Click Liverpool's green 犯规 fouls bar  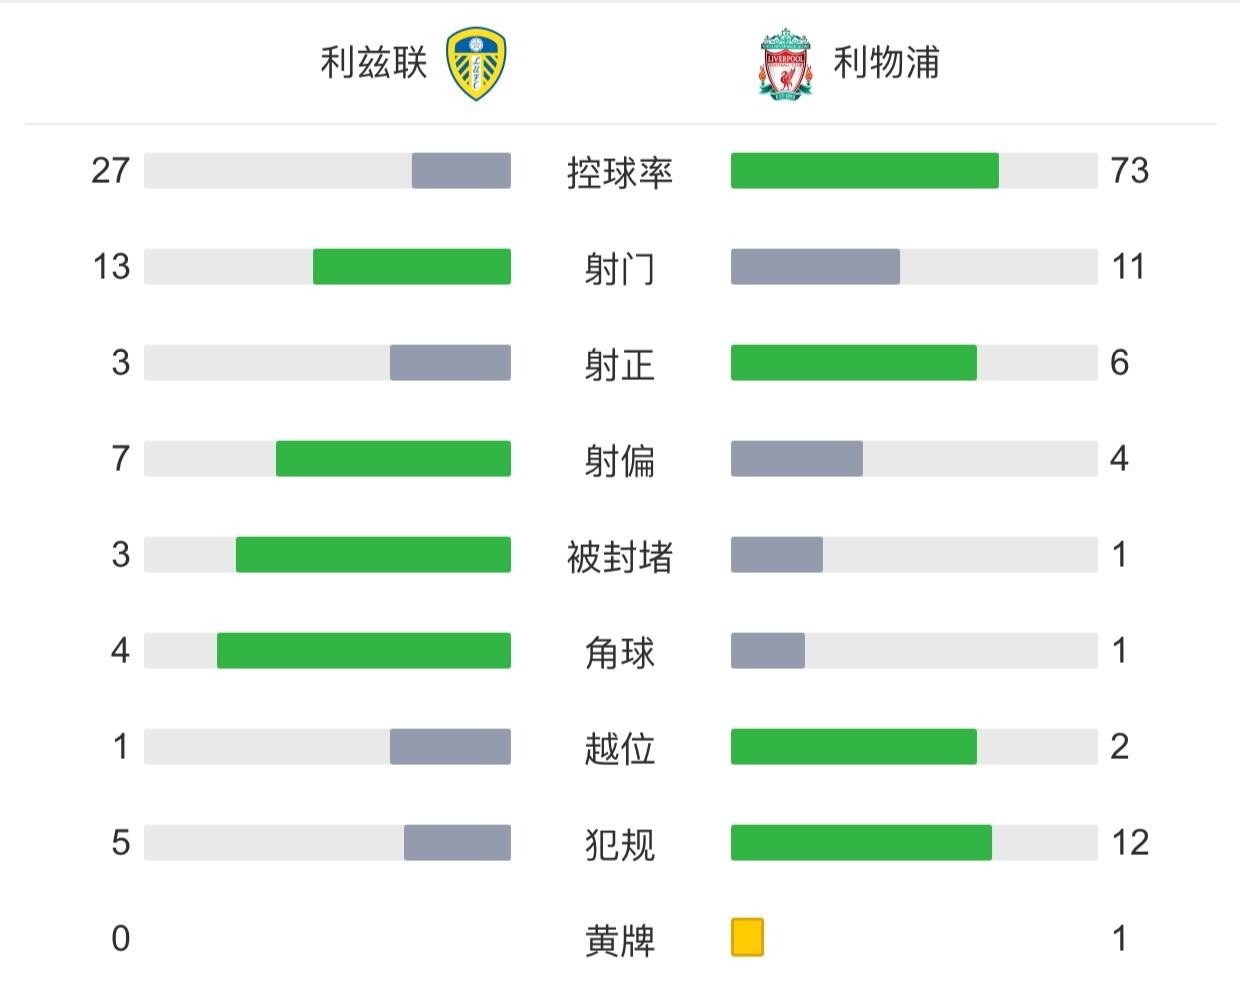[x=861, y=843]
